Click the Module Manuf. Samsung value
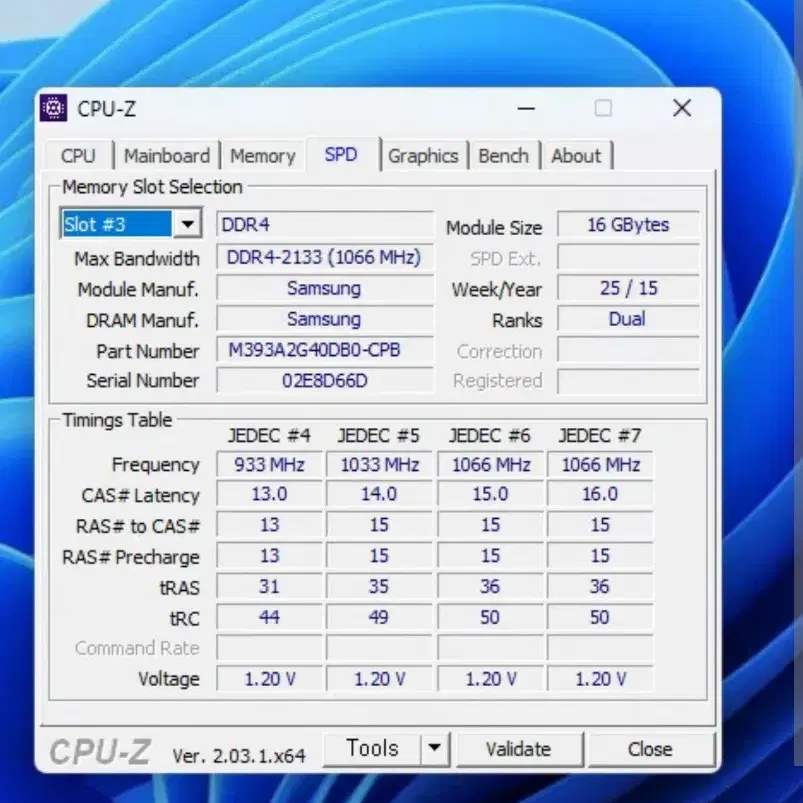Image resolution: width=803 pixels, height=803 pixels. coord(325,288)
